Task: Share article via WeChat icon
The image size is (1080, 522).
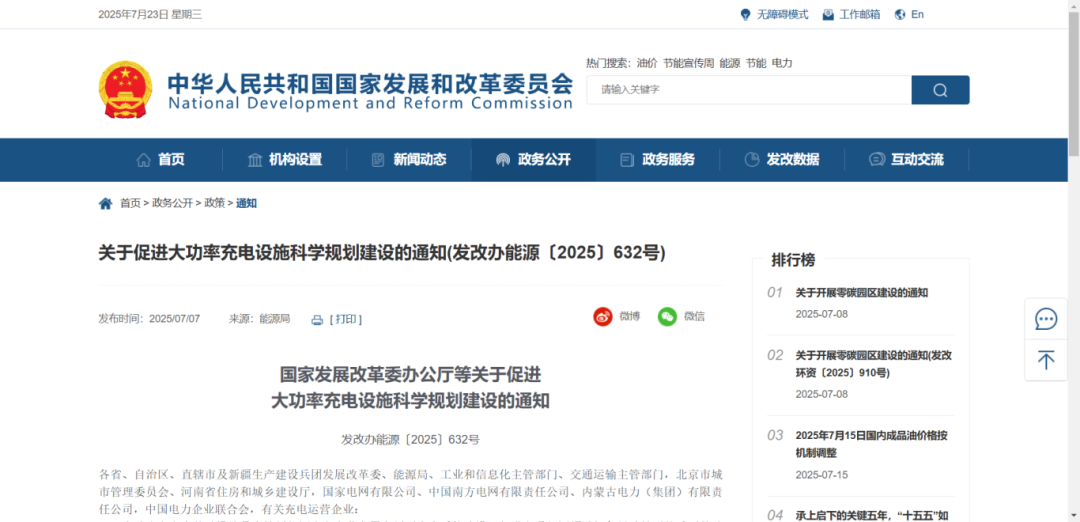Action: [667, 317]
